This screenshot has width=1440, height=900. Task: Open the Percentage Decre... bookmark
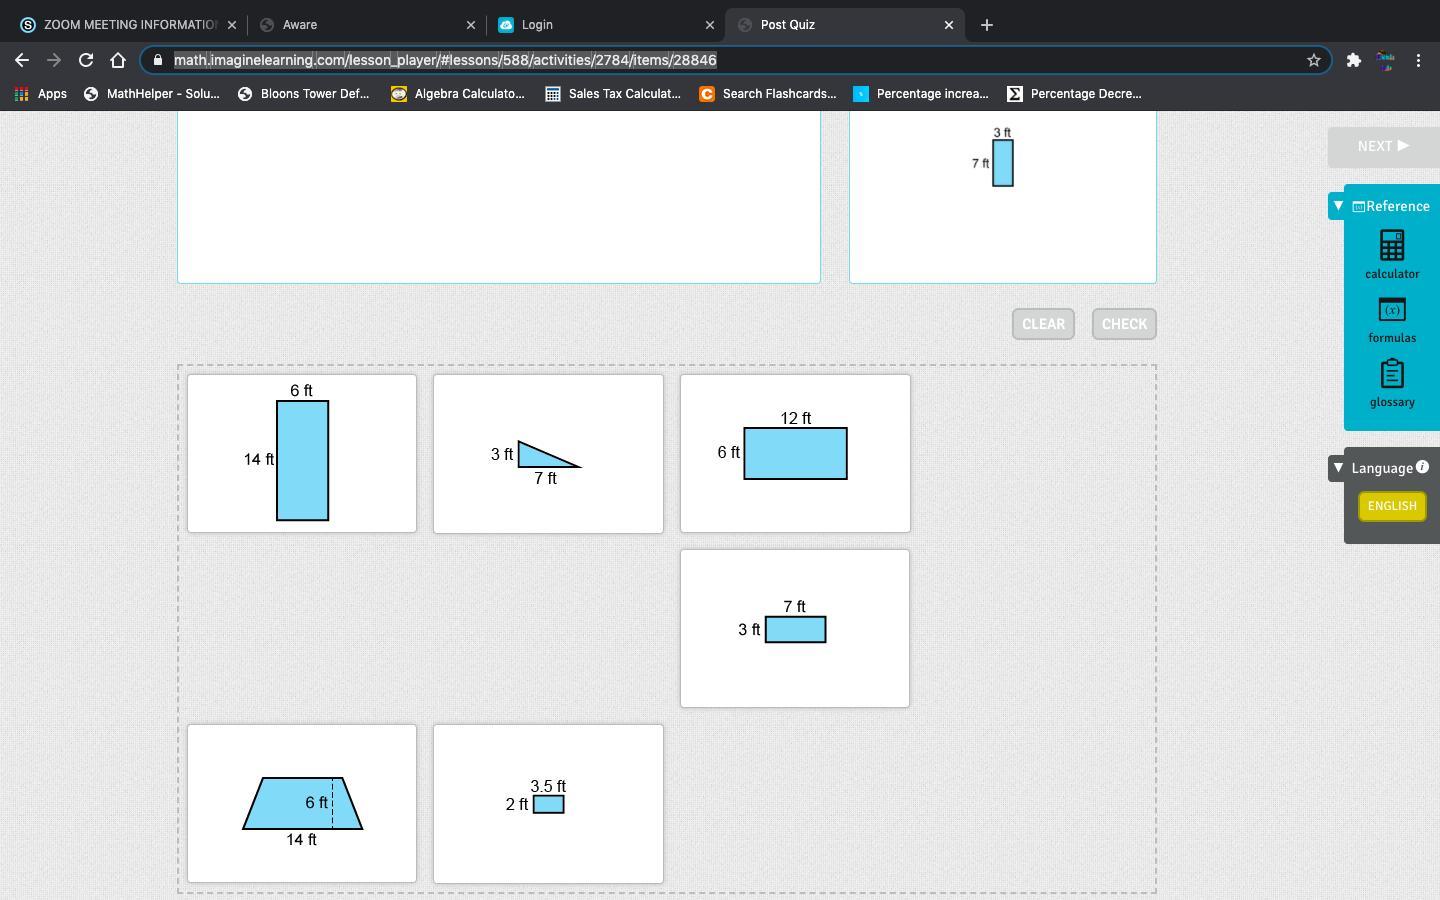click(1074, 94)
